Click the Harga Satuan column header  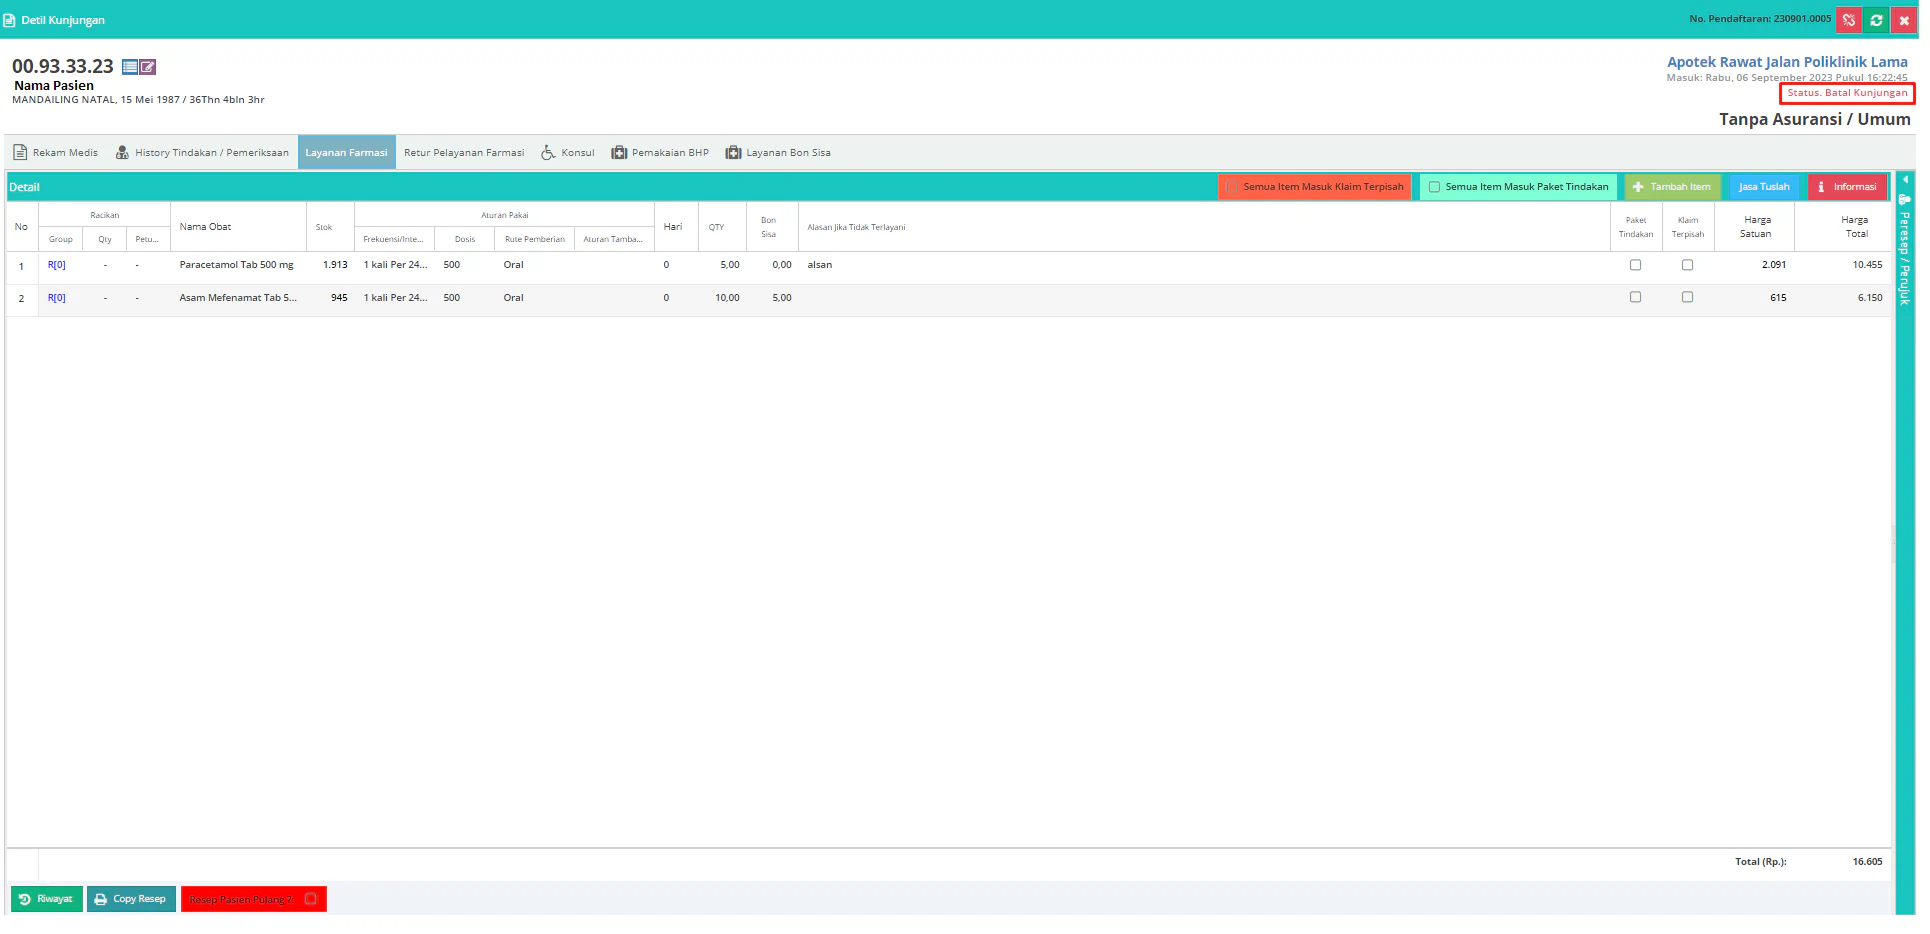pyautogui.click(x=1755, y=227)
